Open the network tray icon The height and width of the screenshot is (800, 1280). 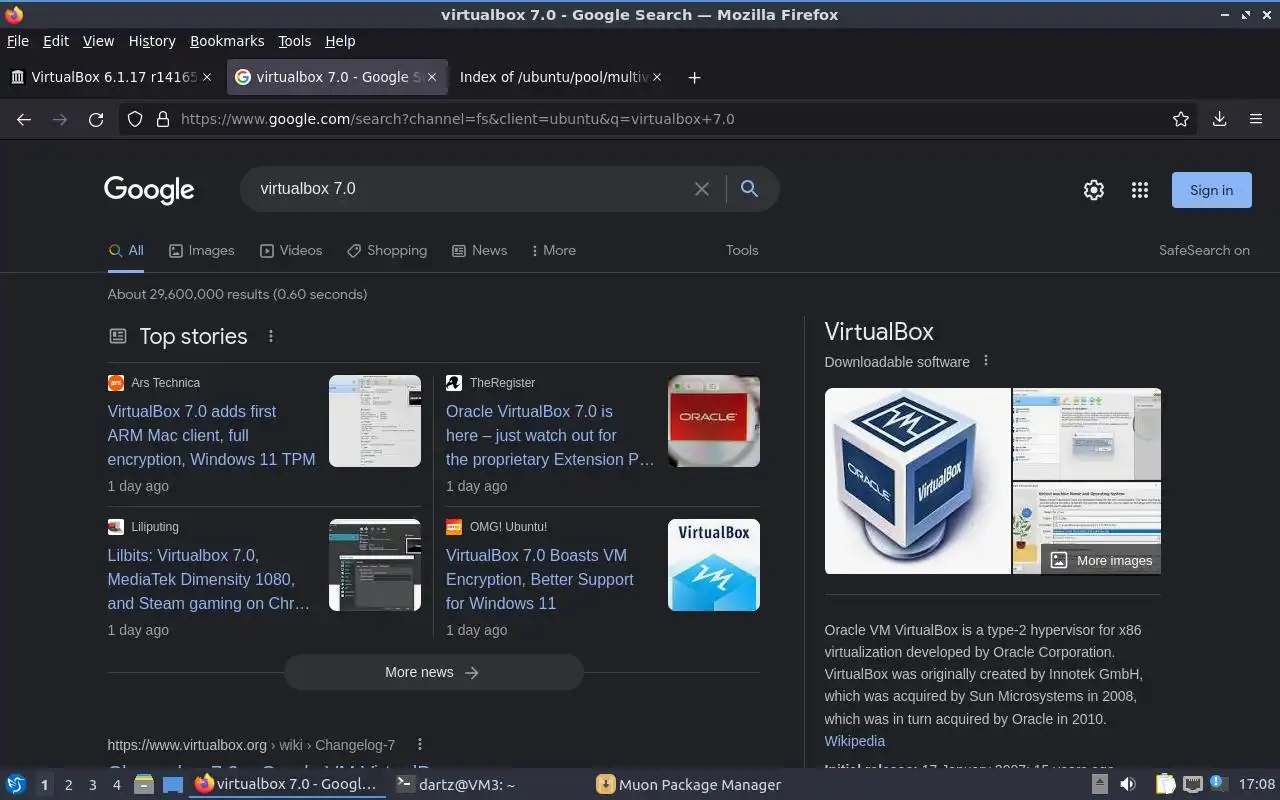1192,784
